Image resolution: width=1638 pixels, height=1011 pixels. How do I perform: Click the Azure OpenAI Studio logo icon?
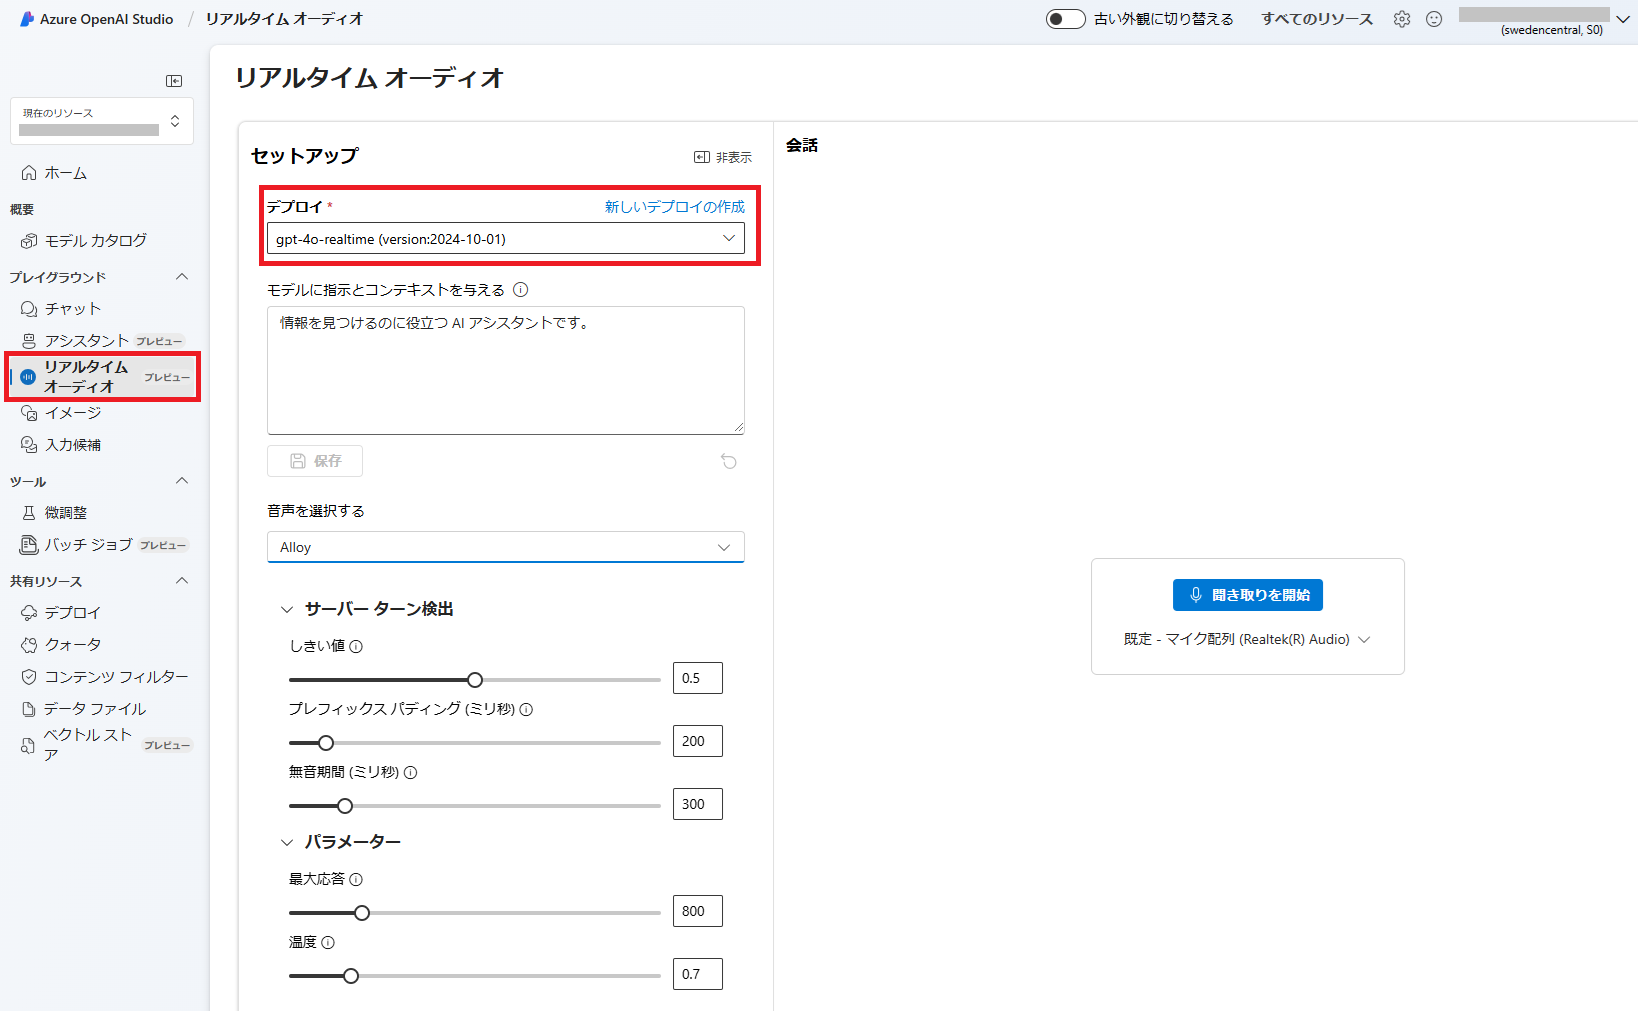click(x=27, y=19)
